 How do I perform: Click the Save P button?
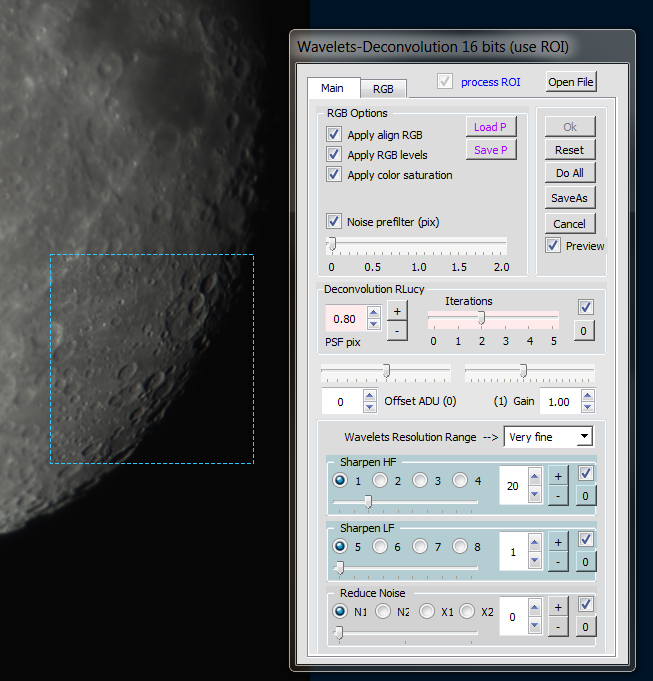(491, 150)
